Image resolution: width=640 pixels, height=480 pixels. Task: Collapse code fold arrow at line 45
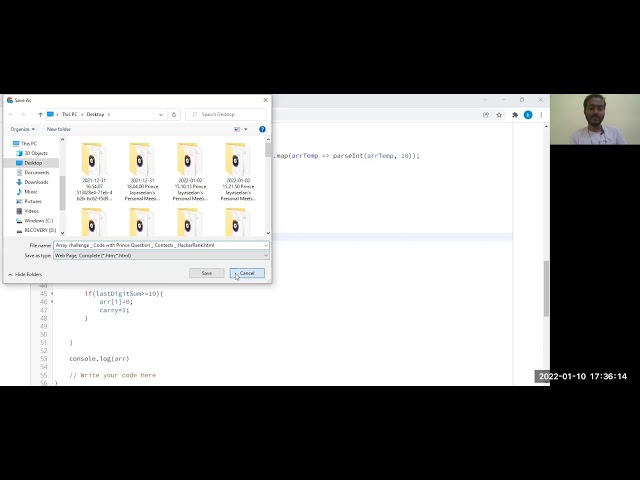pos(52,293)
